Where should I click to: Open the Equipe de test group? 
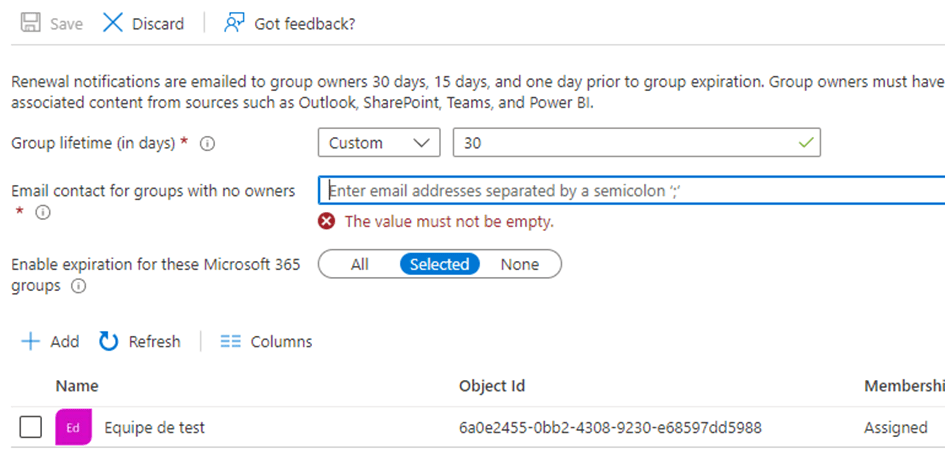coord(154,428)
